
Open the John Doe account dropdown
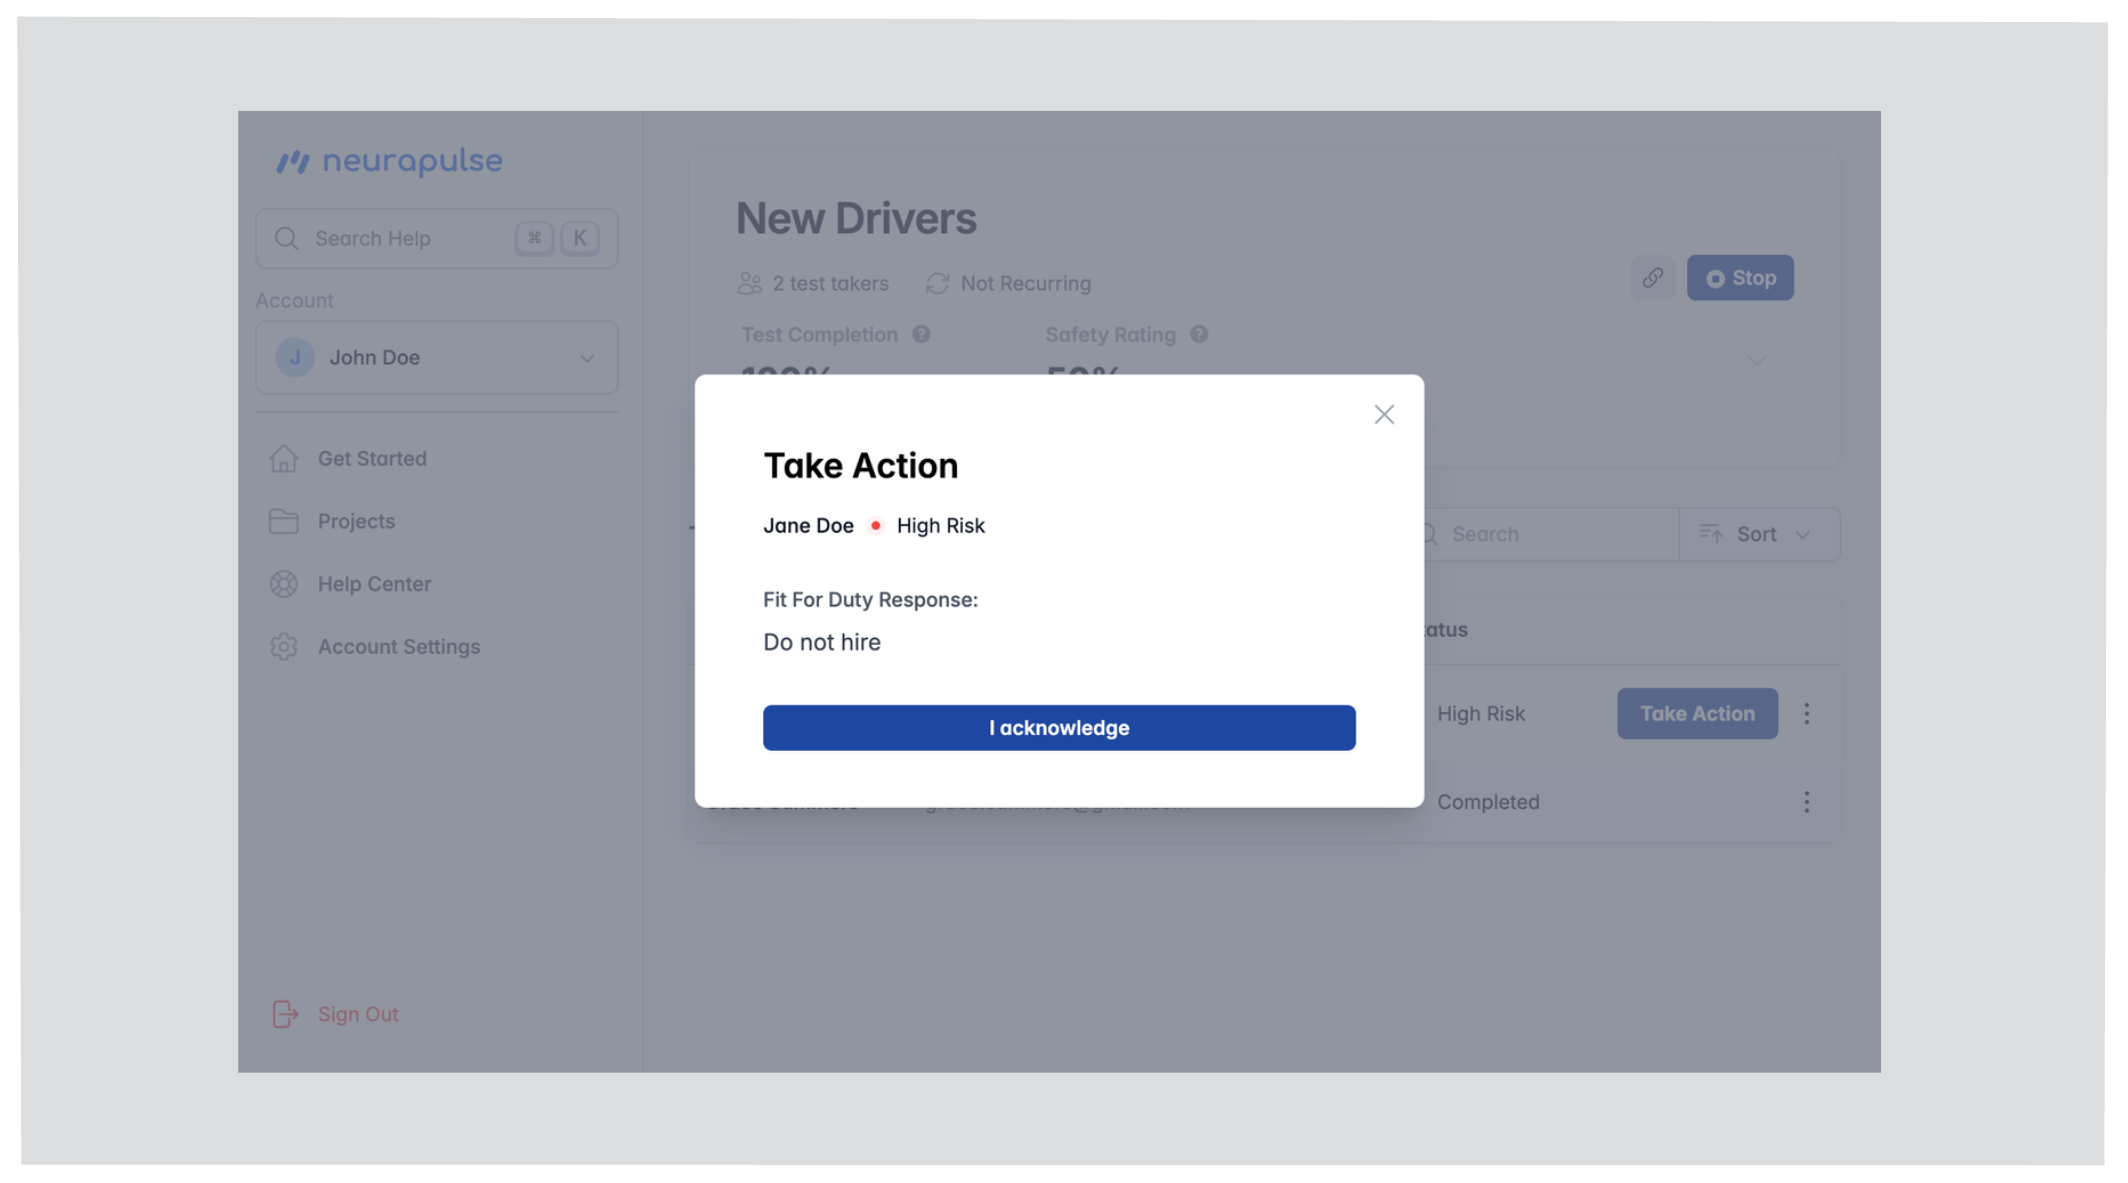[x=436, y=357]
